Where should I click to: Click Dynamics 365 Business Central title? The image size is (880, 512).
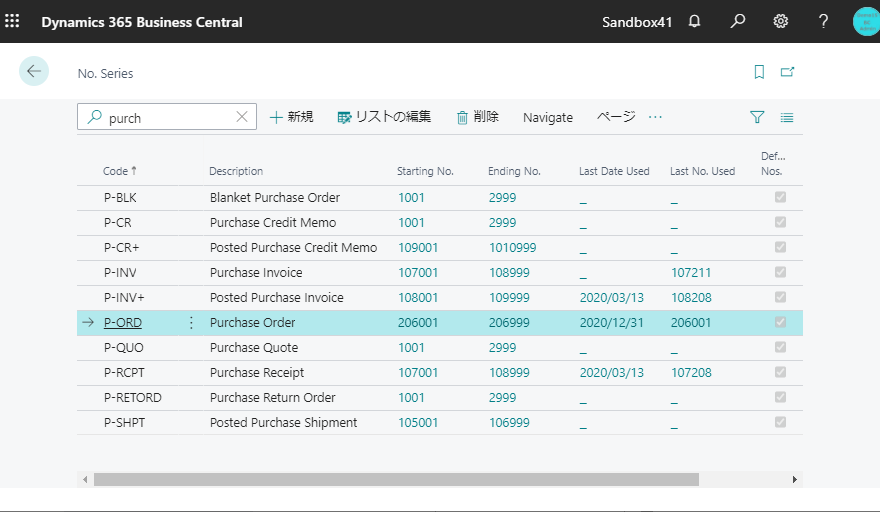(x=142, y=22)
